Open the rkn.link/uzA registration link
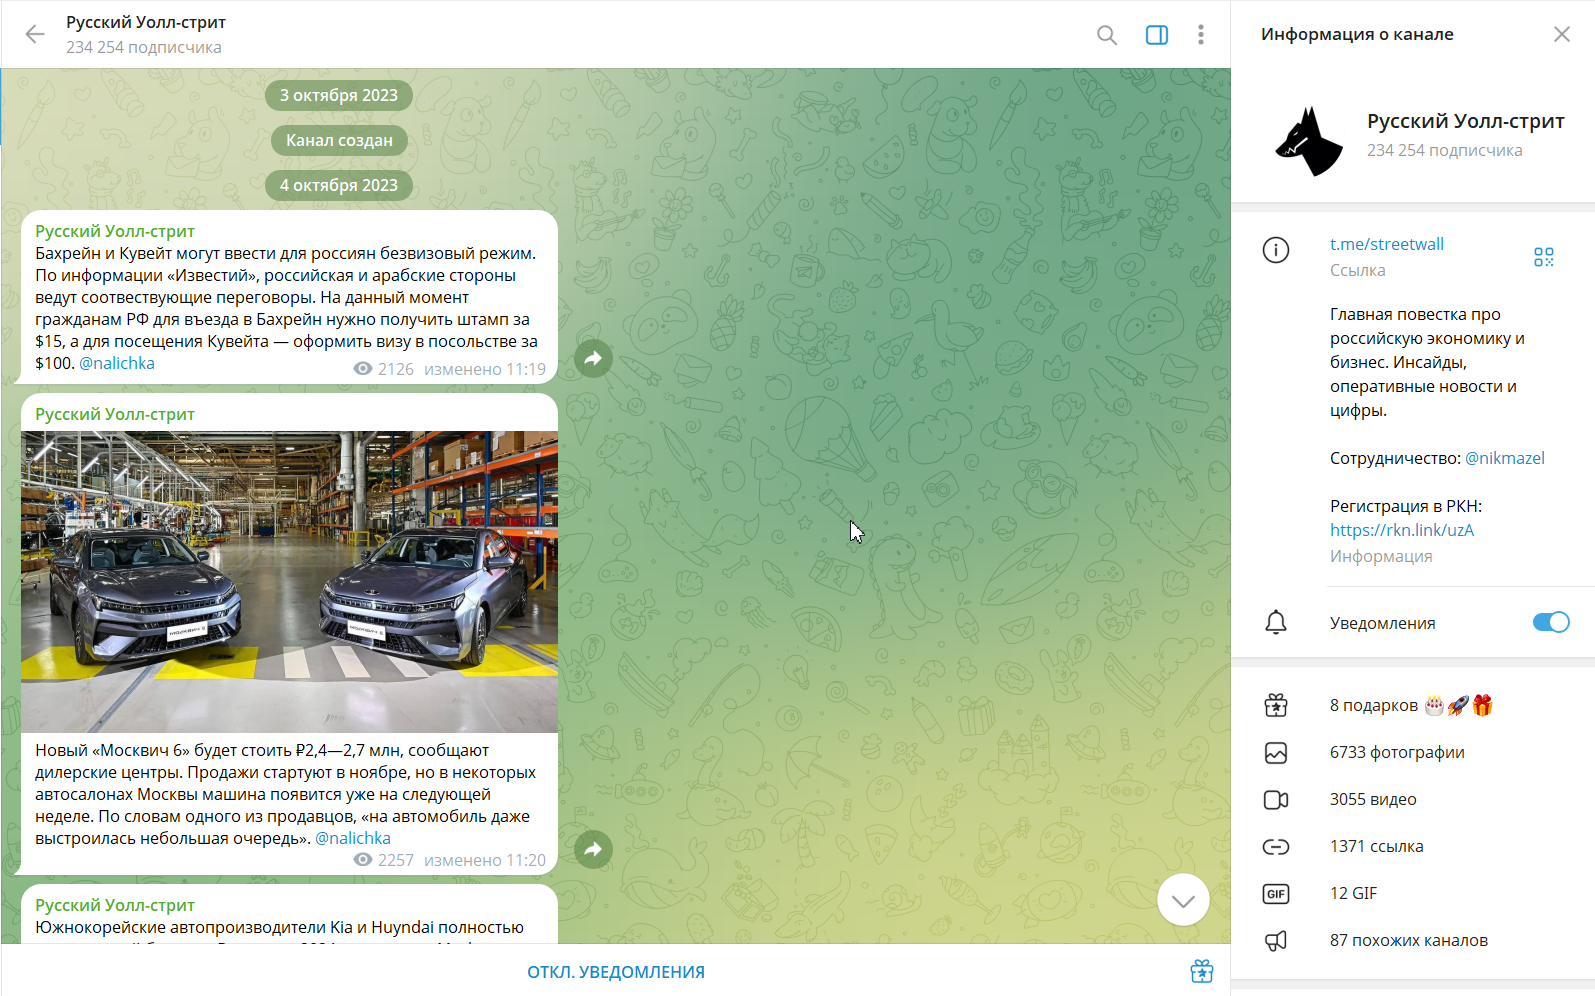 click(1401, 530)
